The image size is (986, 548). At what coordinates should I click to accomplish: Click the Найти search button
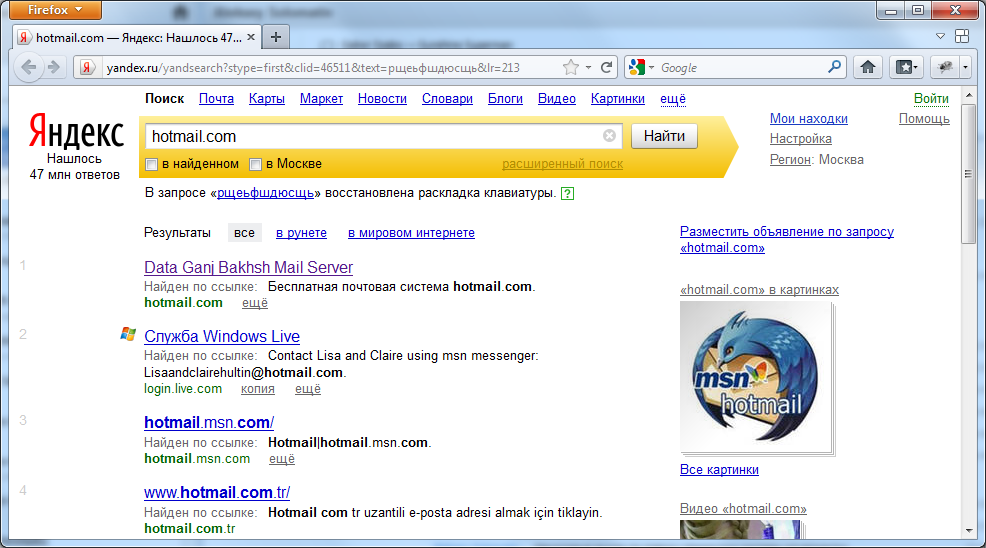[x=664, y=136]
